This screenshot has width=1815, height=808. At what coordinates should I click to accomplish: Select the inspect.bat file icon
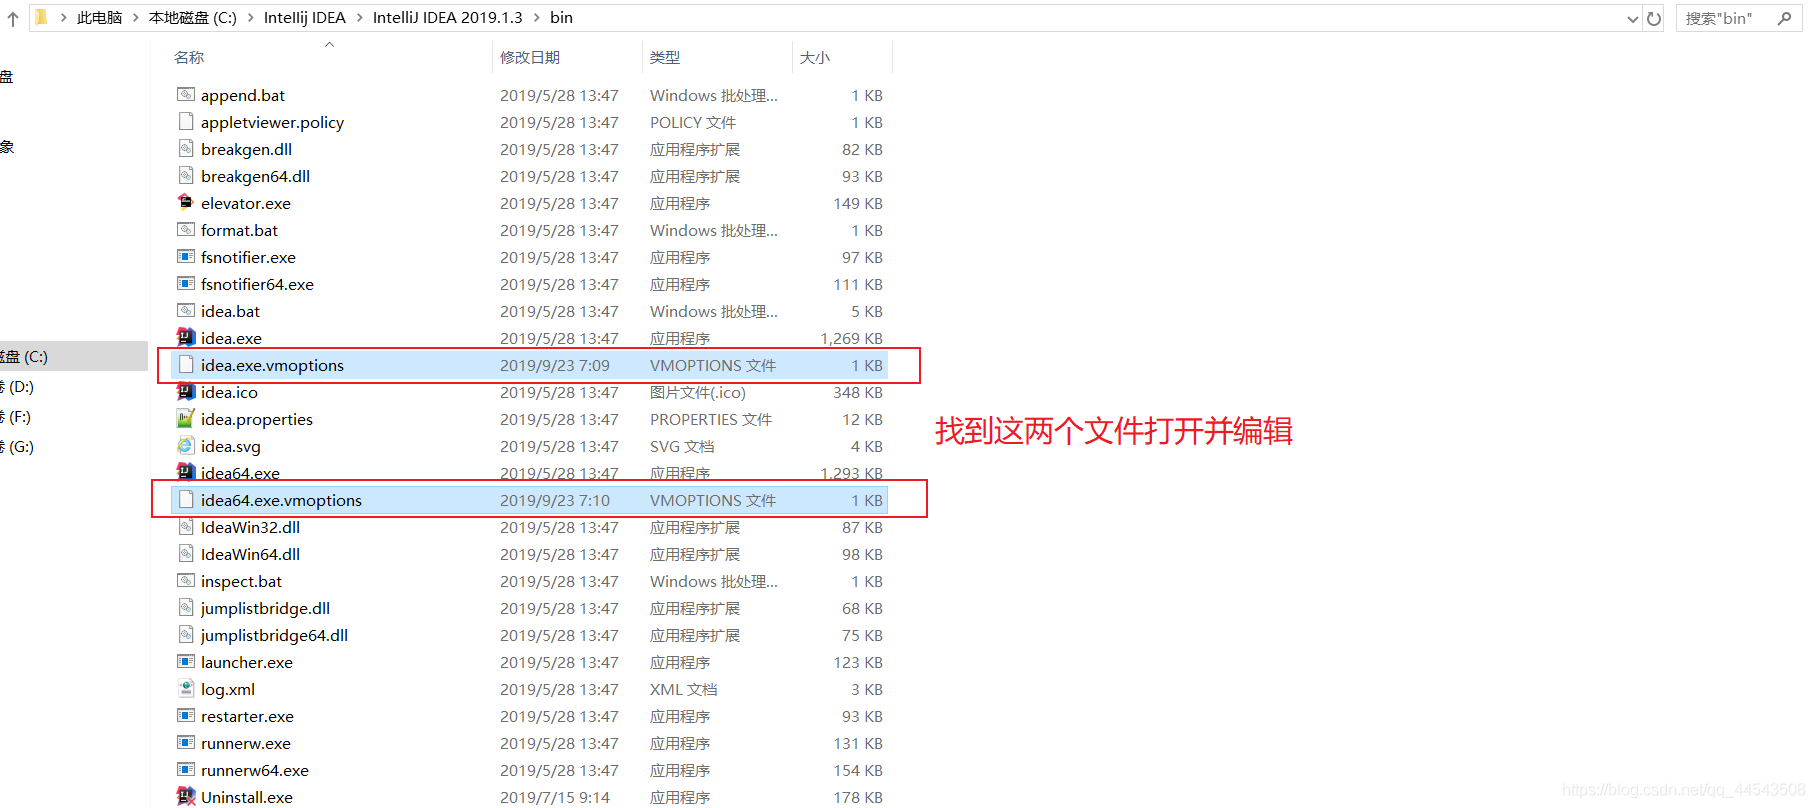tap(186, 581)
